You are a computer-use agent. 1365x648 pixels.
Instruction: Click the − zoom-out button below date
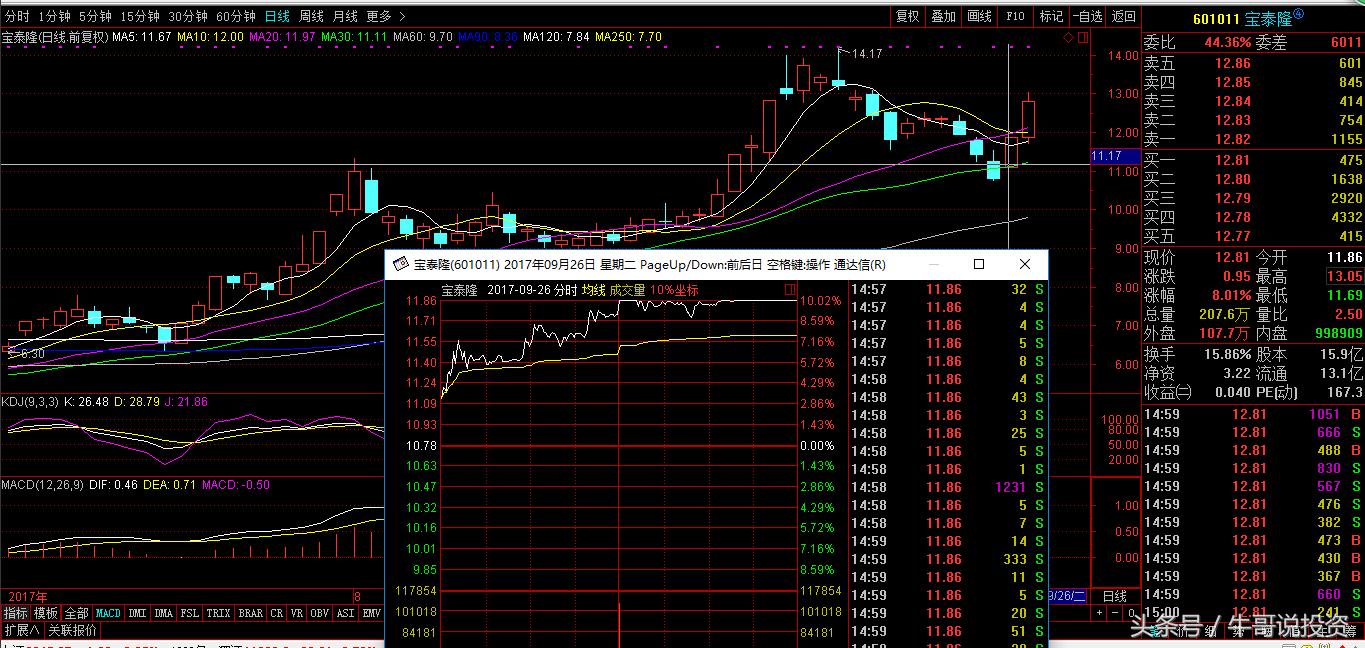[1113, 613]
